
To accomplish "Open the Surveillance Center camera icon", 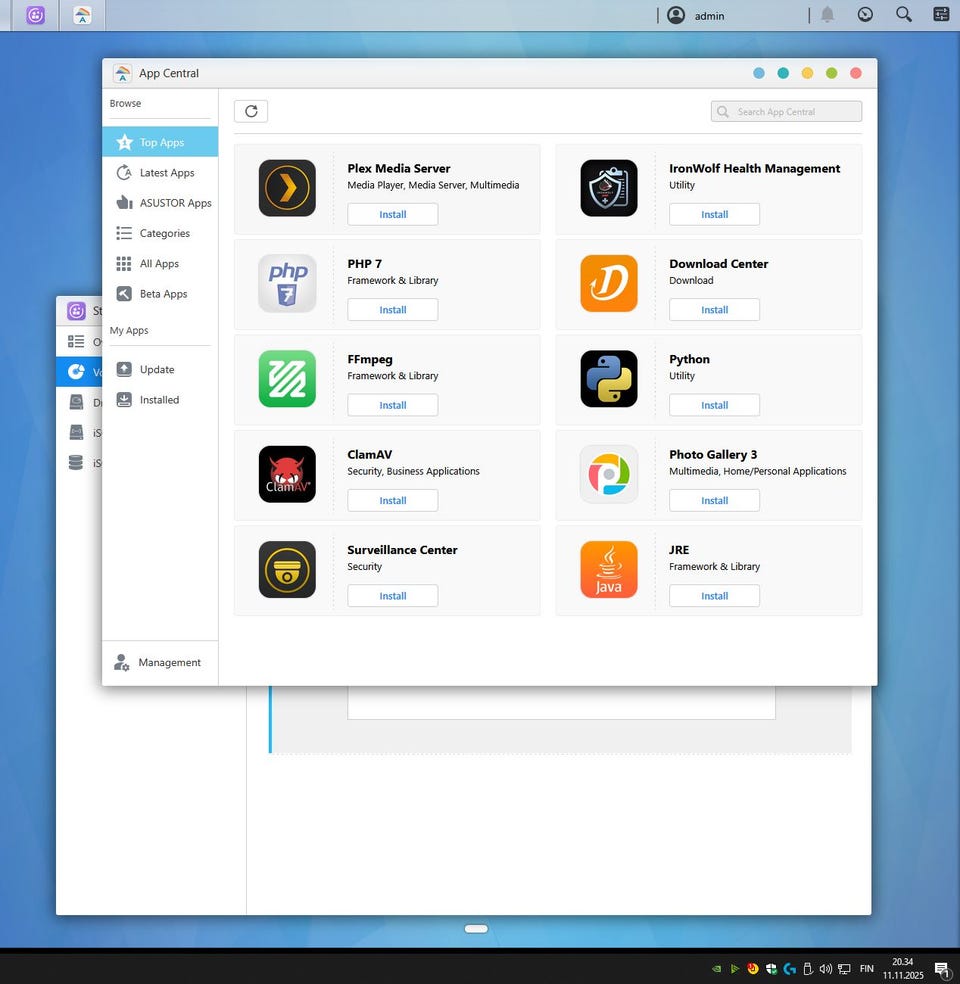I will point(287,569).
